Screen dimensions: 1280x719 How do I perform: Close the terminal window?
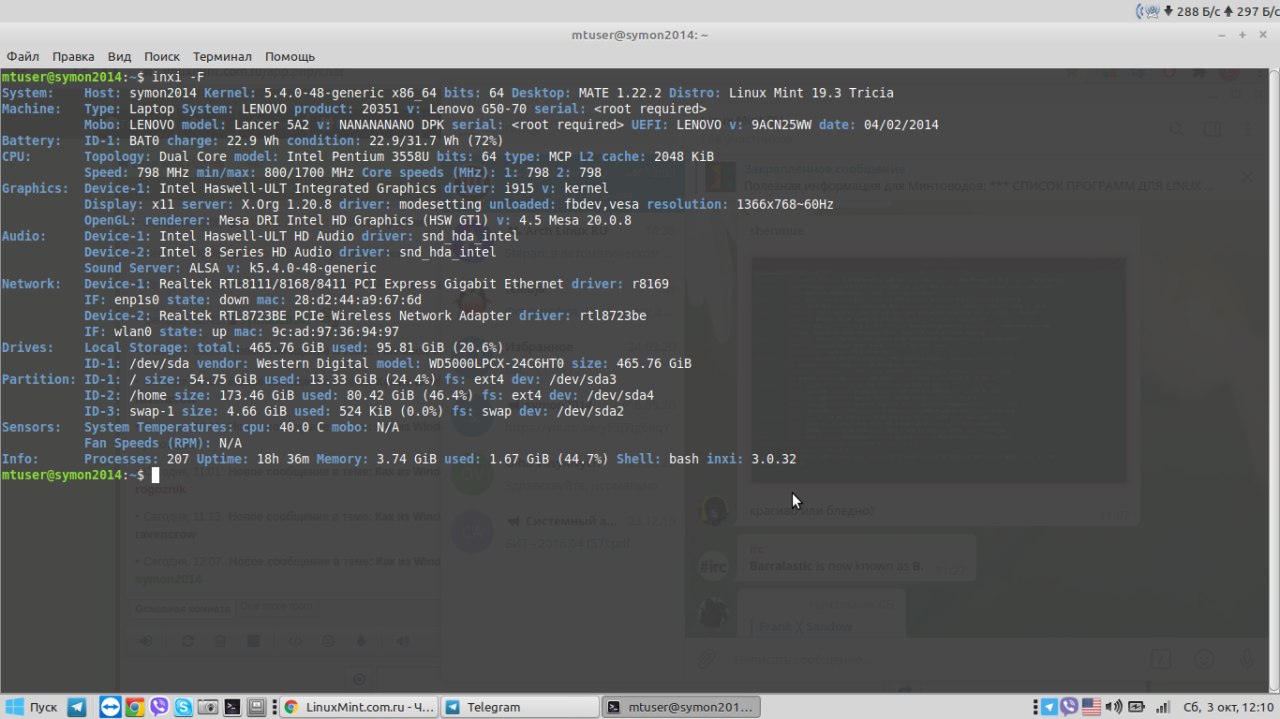(1261, 35)
